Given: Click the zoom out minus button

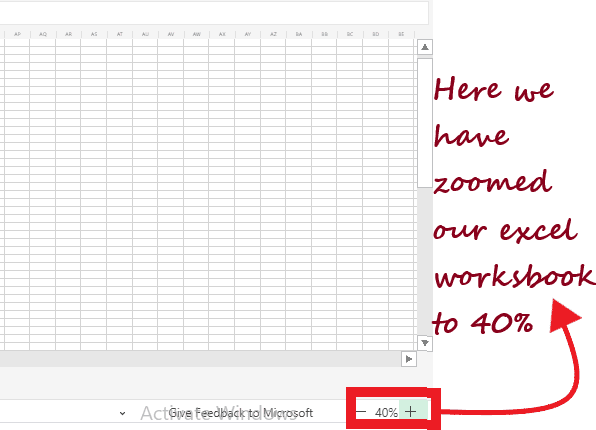Looking at the screenshot, I should tap(361, 412).
